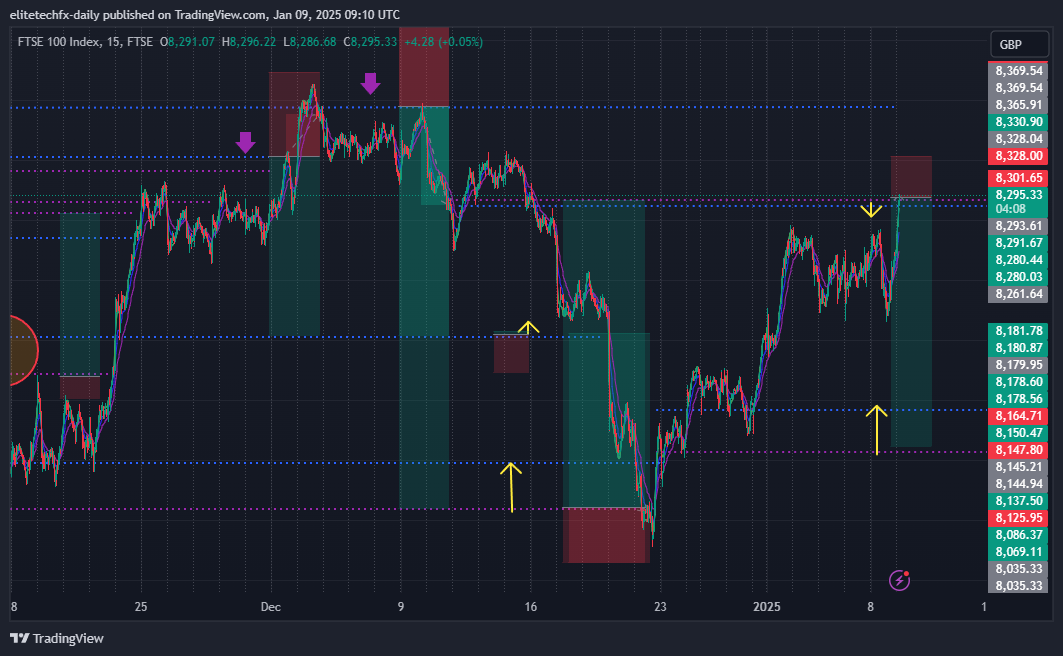
Task: Click the 9 date on time axis
Action: [x=401, y=607]
